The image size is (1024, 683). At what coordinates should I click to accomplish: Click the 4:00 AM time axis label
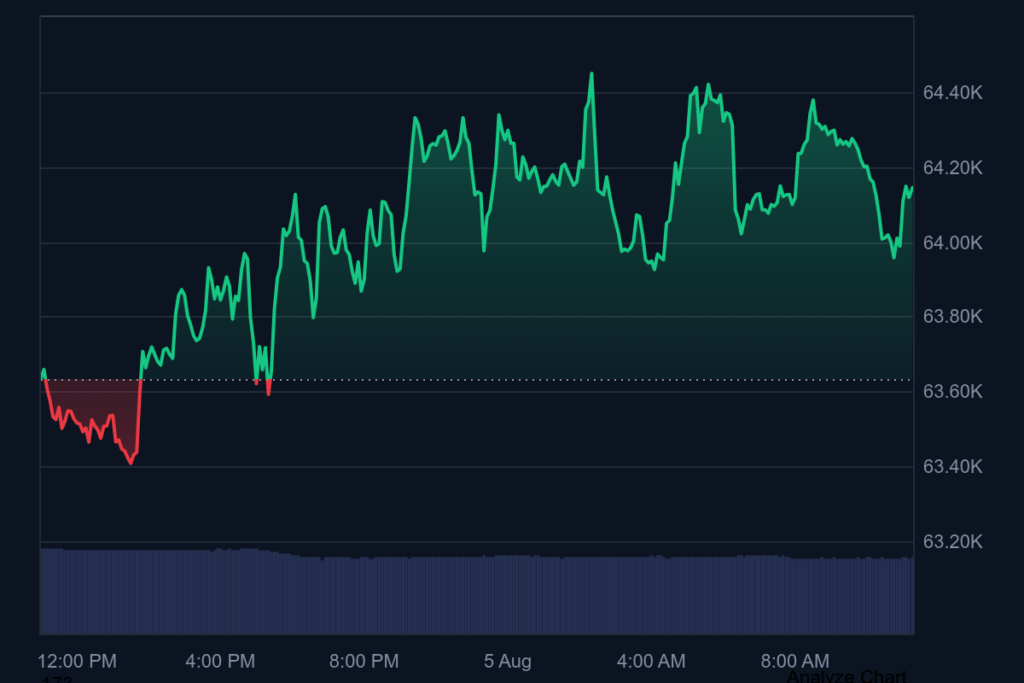651,661
